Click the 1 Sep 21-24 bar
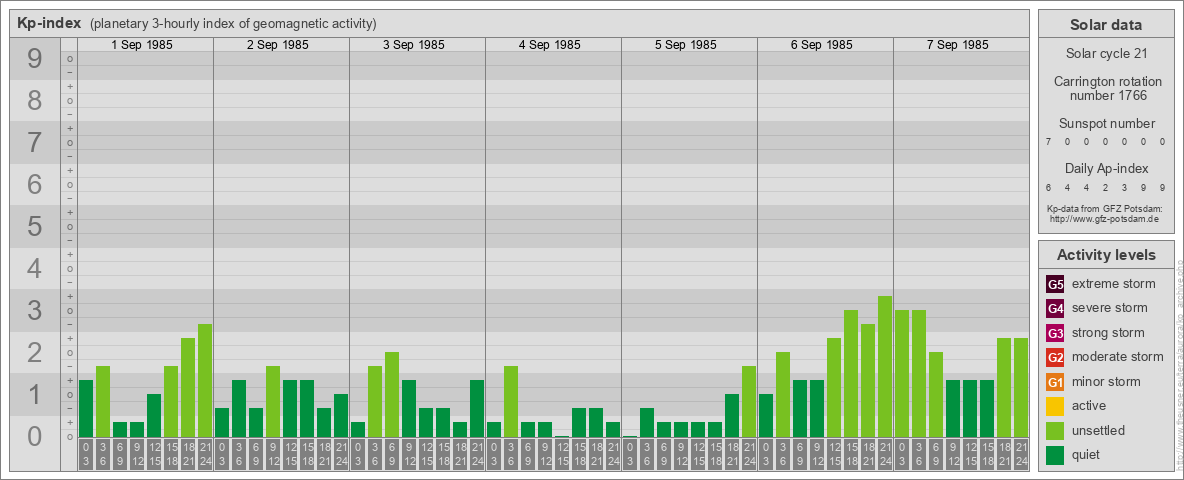Viewport: 1184px width, 480px height. point(205,380)
